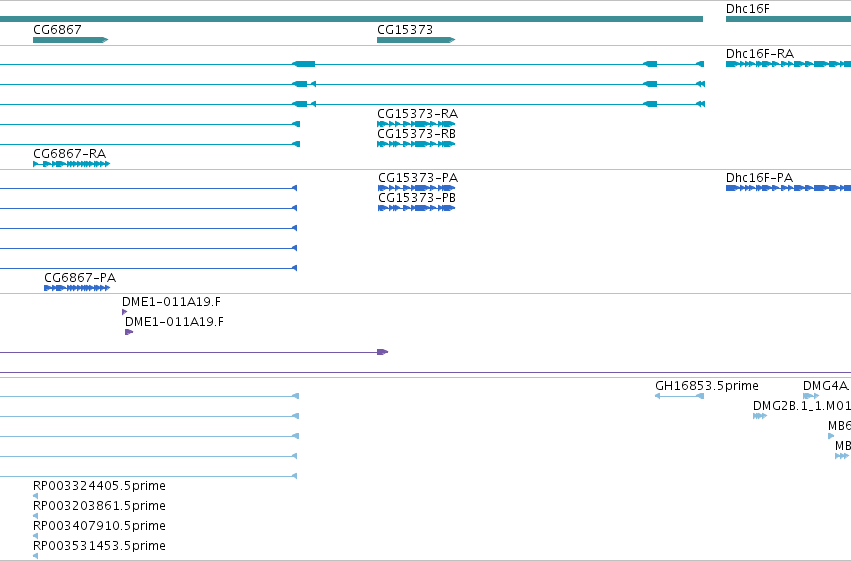Select the teal CG15373 gene arrow bar
Screen dimensions: 851x561
416,40
